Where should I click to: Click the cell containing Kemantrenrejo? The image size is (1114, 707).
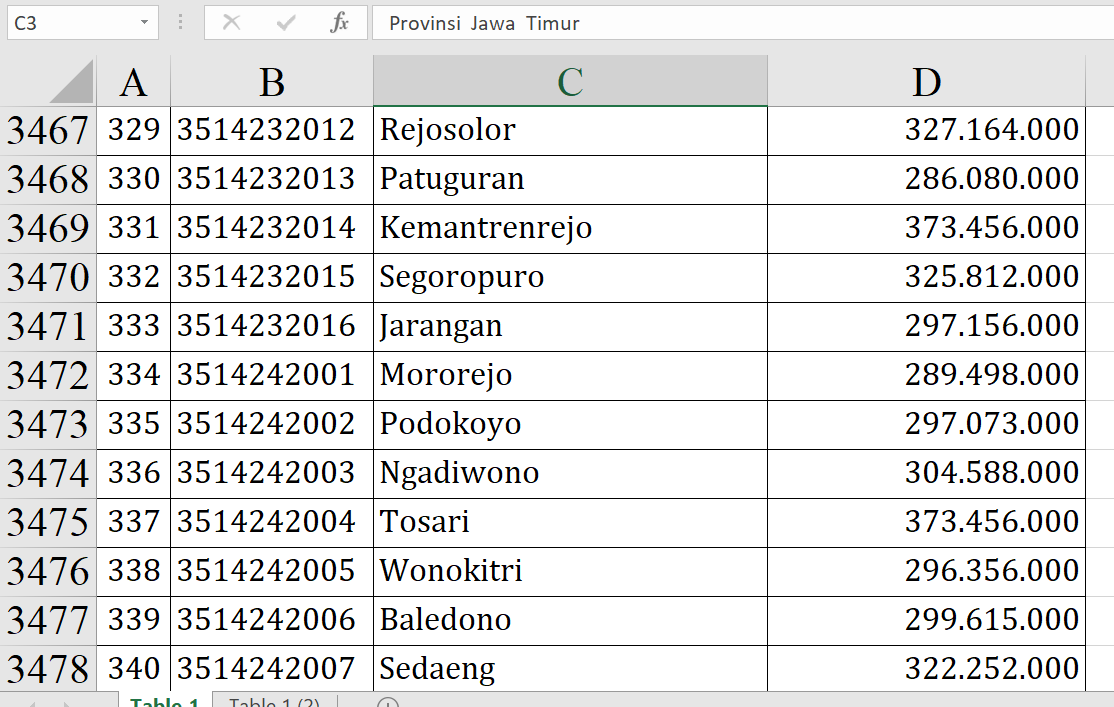(x=570, y=228)
